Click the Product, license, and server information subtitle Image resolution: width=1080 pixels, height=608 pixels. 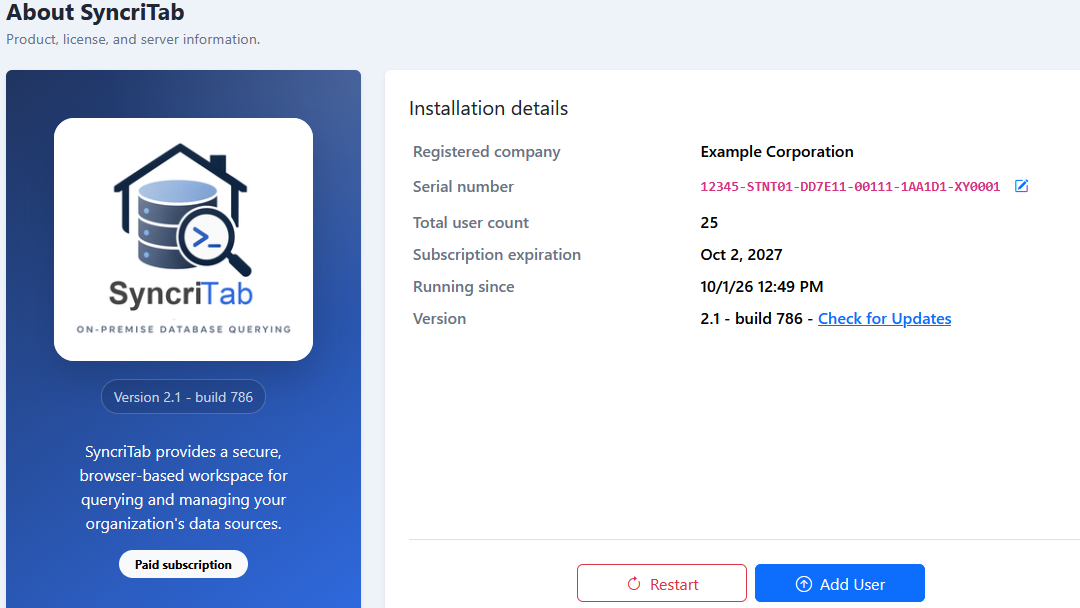coord(133,39)
